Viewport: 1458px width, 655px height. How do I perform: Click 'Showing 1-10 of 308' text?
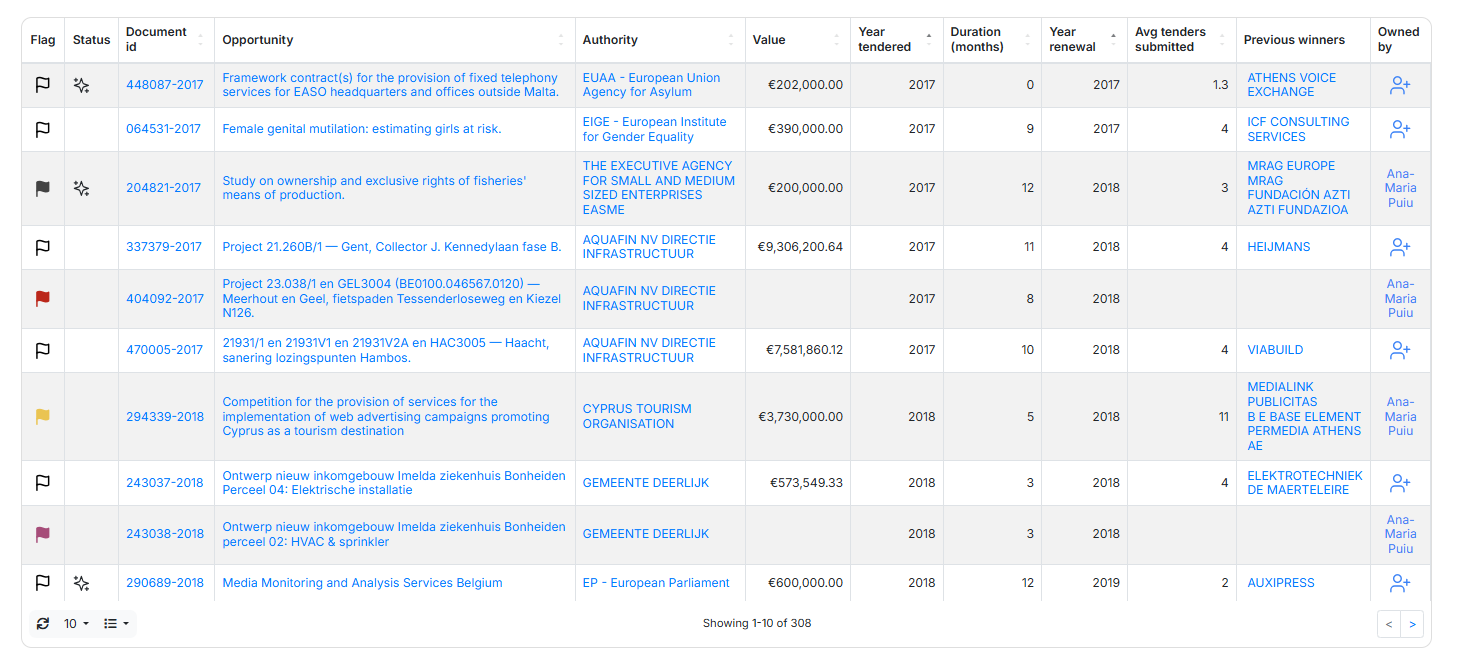(x=757, y=623)
